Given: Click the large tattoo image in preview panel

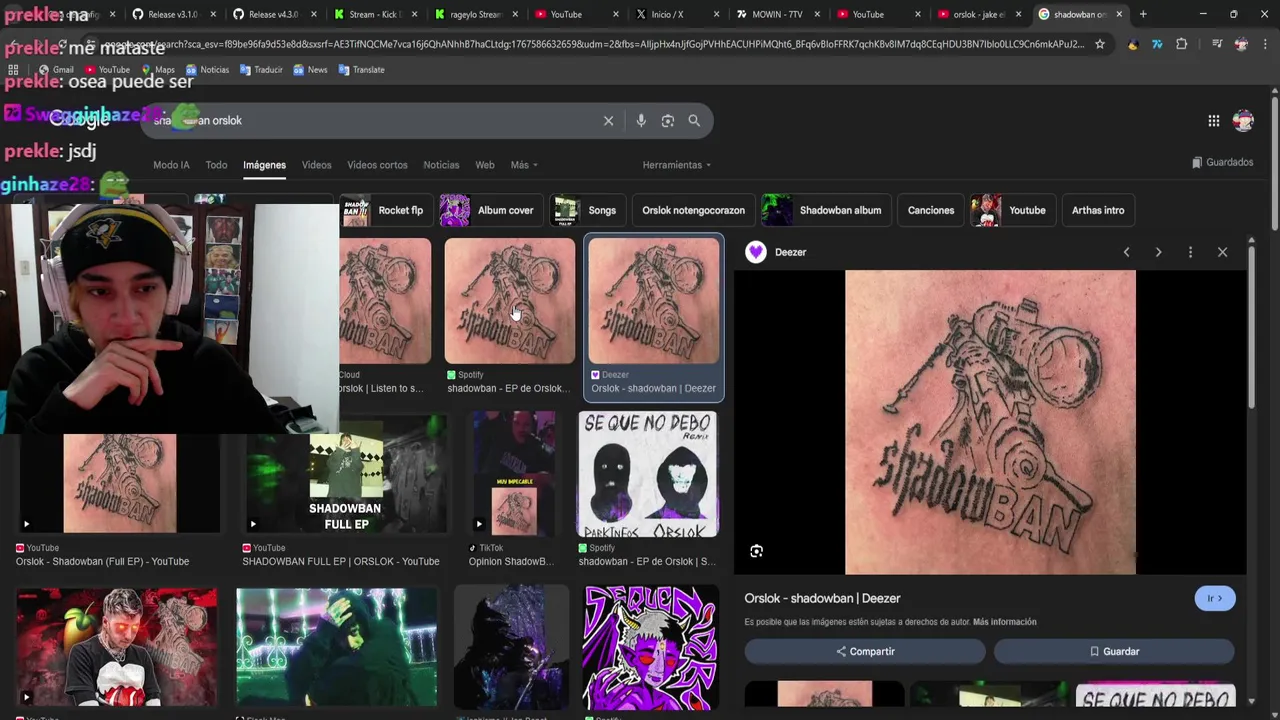Looking at the screenshot, I should [x=990, y=422].
